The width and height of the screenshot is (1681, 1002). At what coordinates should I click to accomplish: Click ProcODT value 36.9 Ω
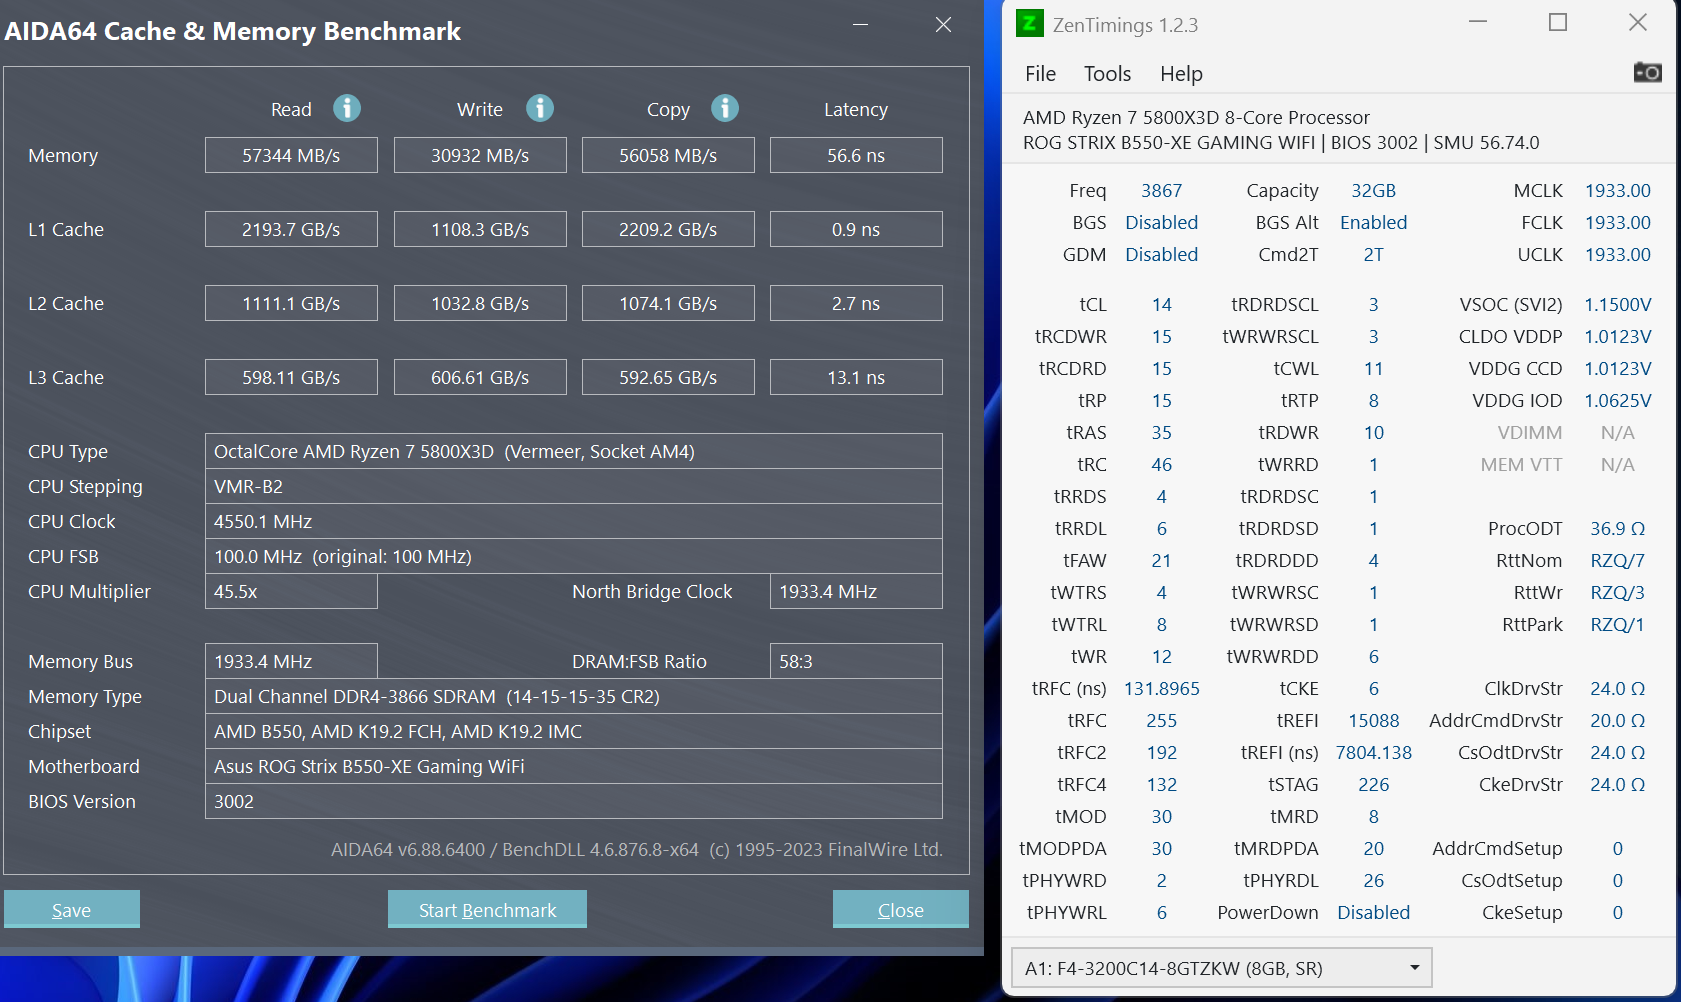coord(1617,528)
